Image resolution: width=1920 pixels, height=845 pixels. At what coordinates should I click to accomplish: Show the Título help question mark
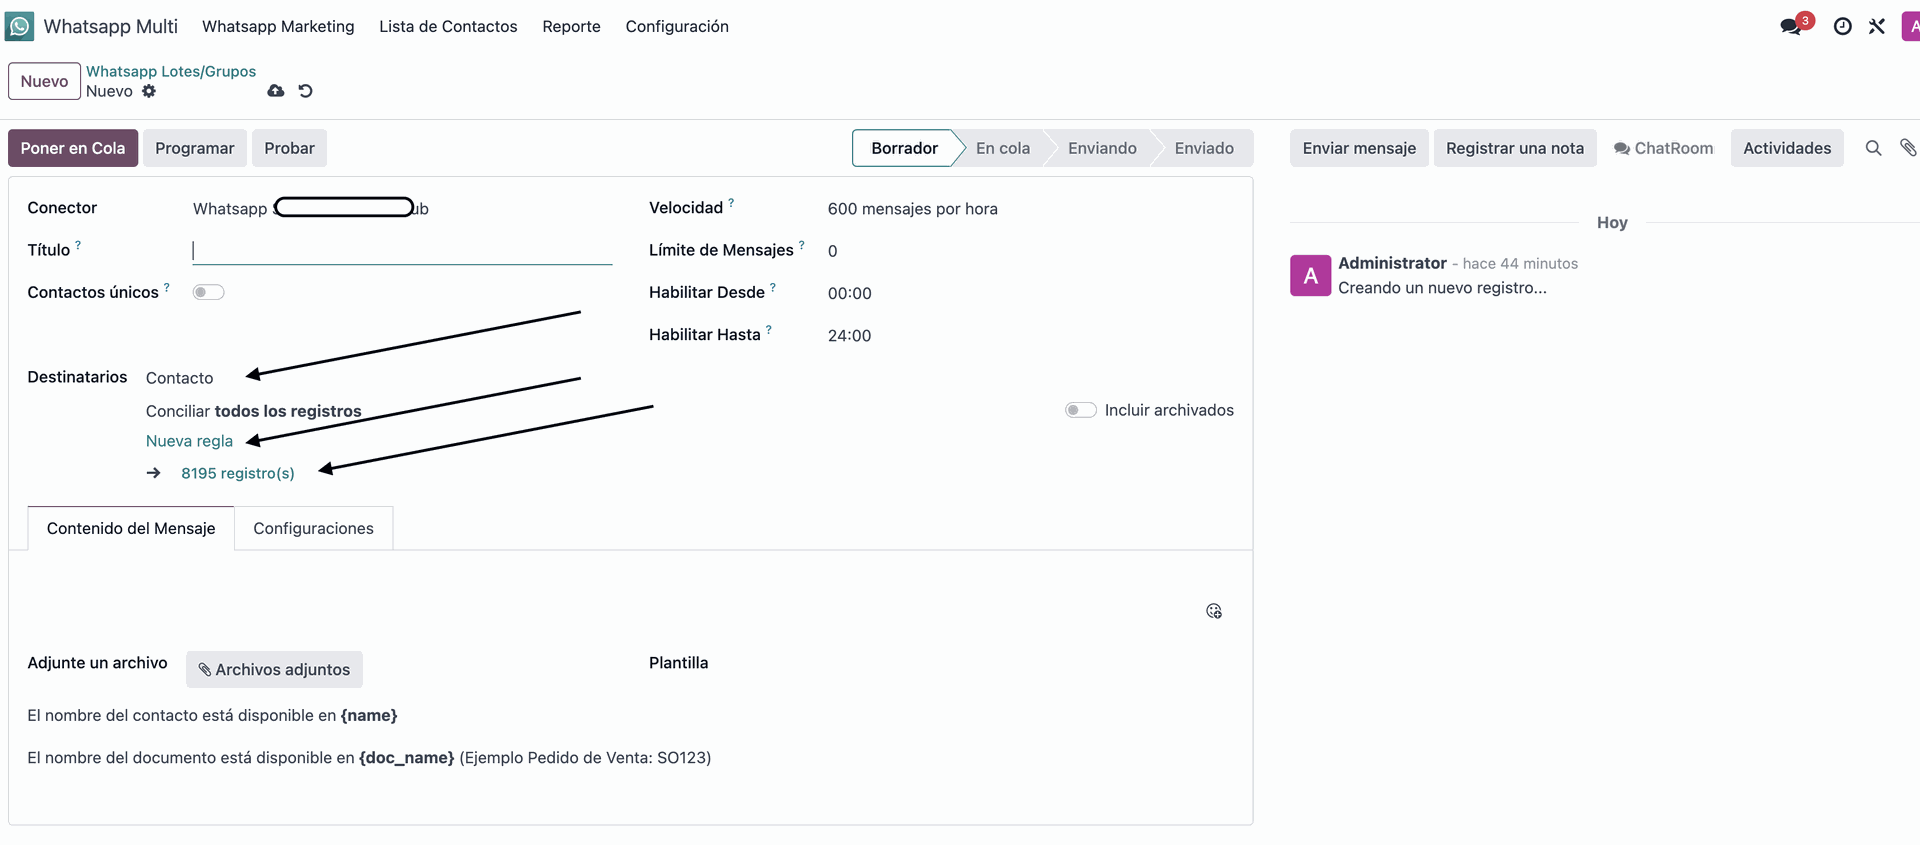78,244
